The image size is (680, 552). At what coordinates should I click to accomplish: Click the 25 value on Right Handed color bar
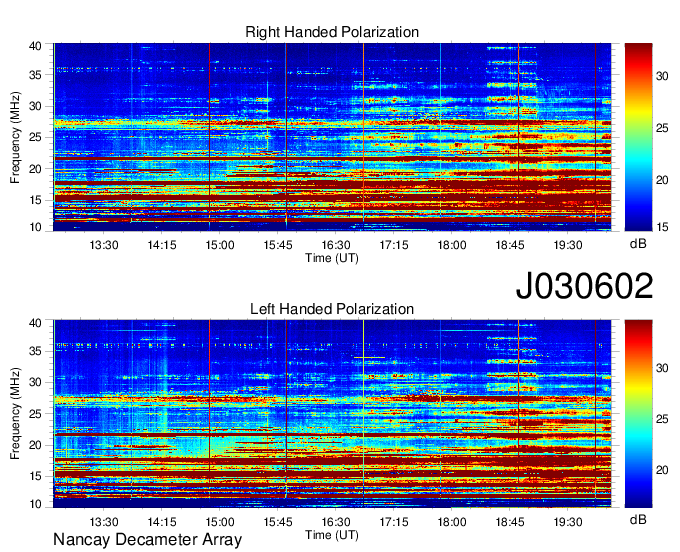coord(662,128)
